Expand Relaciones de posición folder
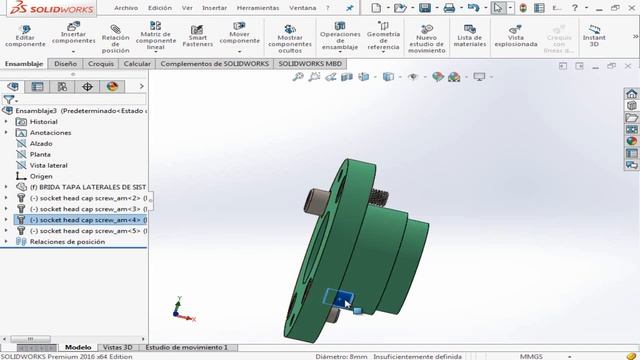This screenshot has height=360, width=640. click(6, 242)
